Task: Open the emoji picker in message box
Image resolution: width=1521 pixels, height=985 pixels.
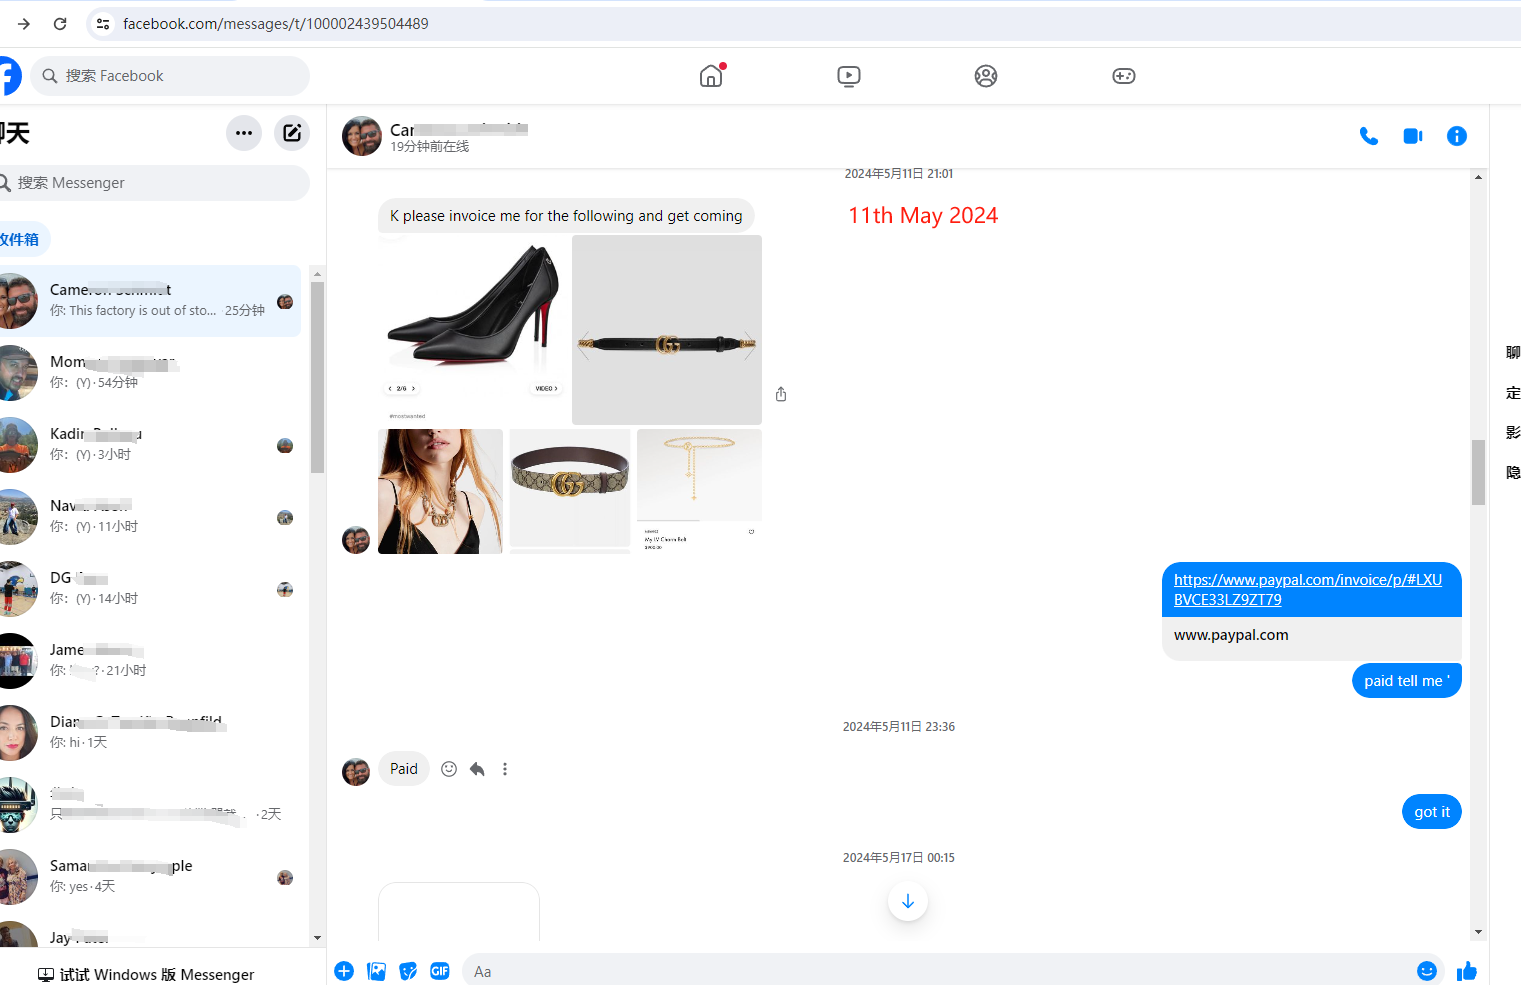Action: click(x=1426, y=971)
